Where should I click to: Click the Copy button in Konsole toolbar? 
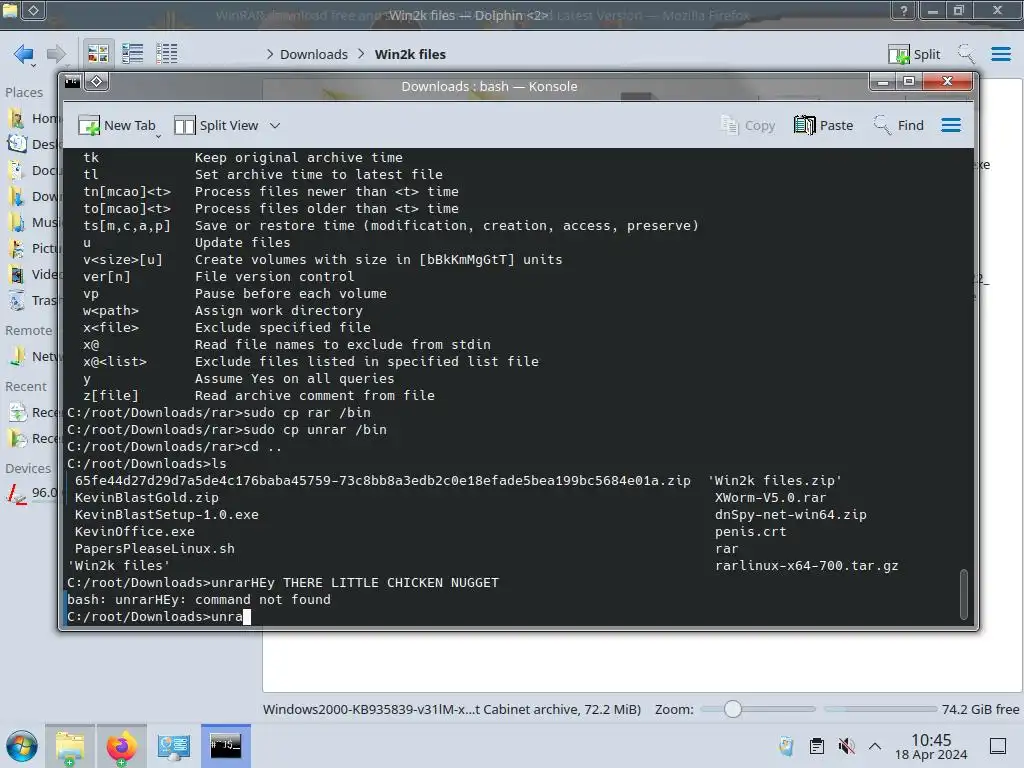(x=748, y=125)
